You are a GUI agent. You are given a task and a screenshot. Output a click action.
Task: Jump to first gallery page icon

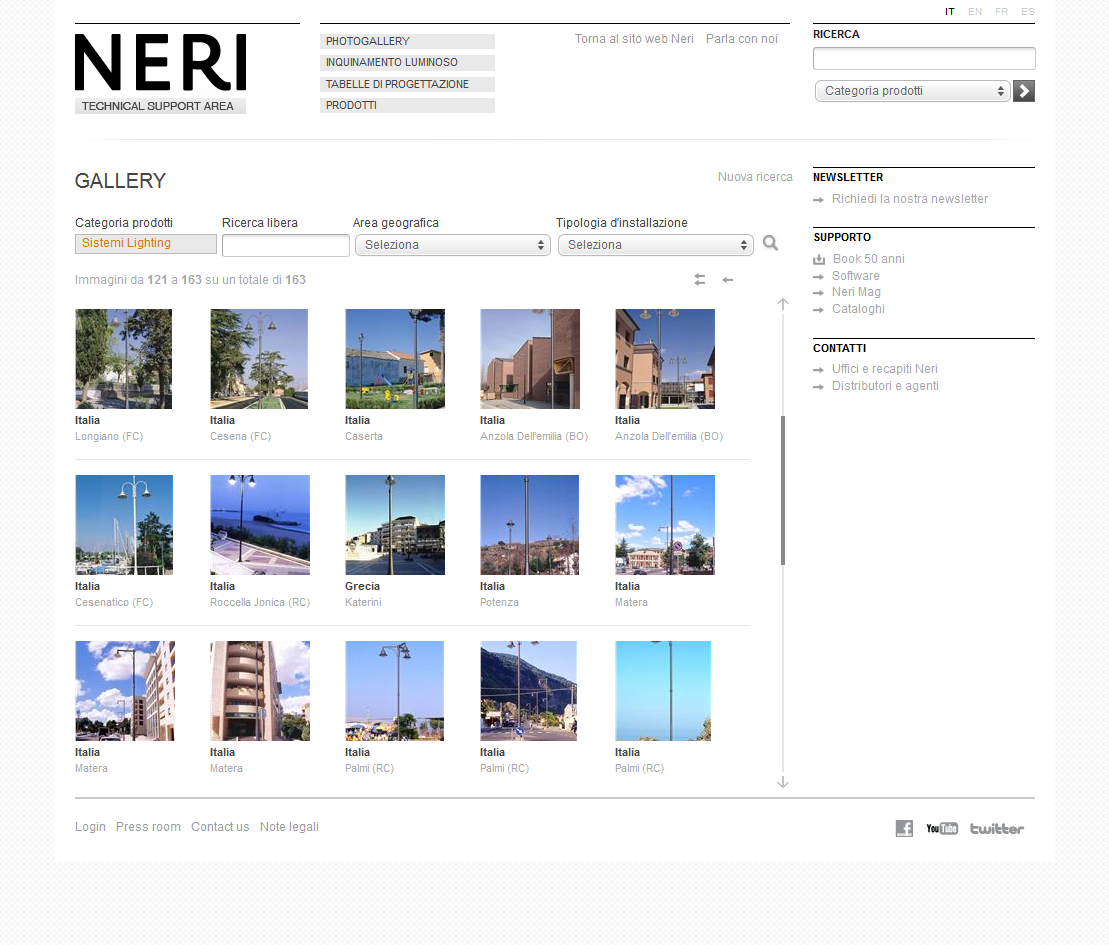coord(699,280)
